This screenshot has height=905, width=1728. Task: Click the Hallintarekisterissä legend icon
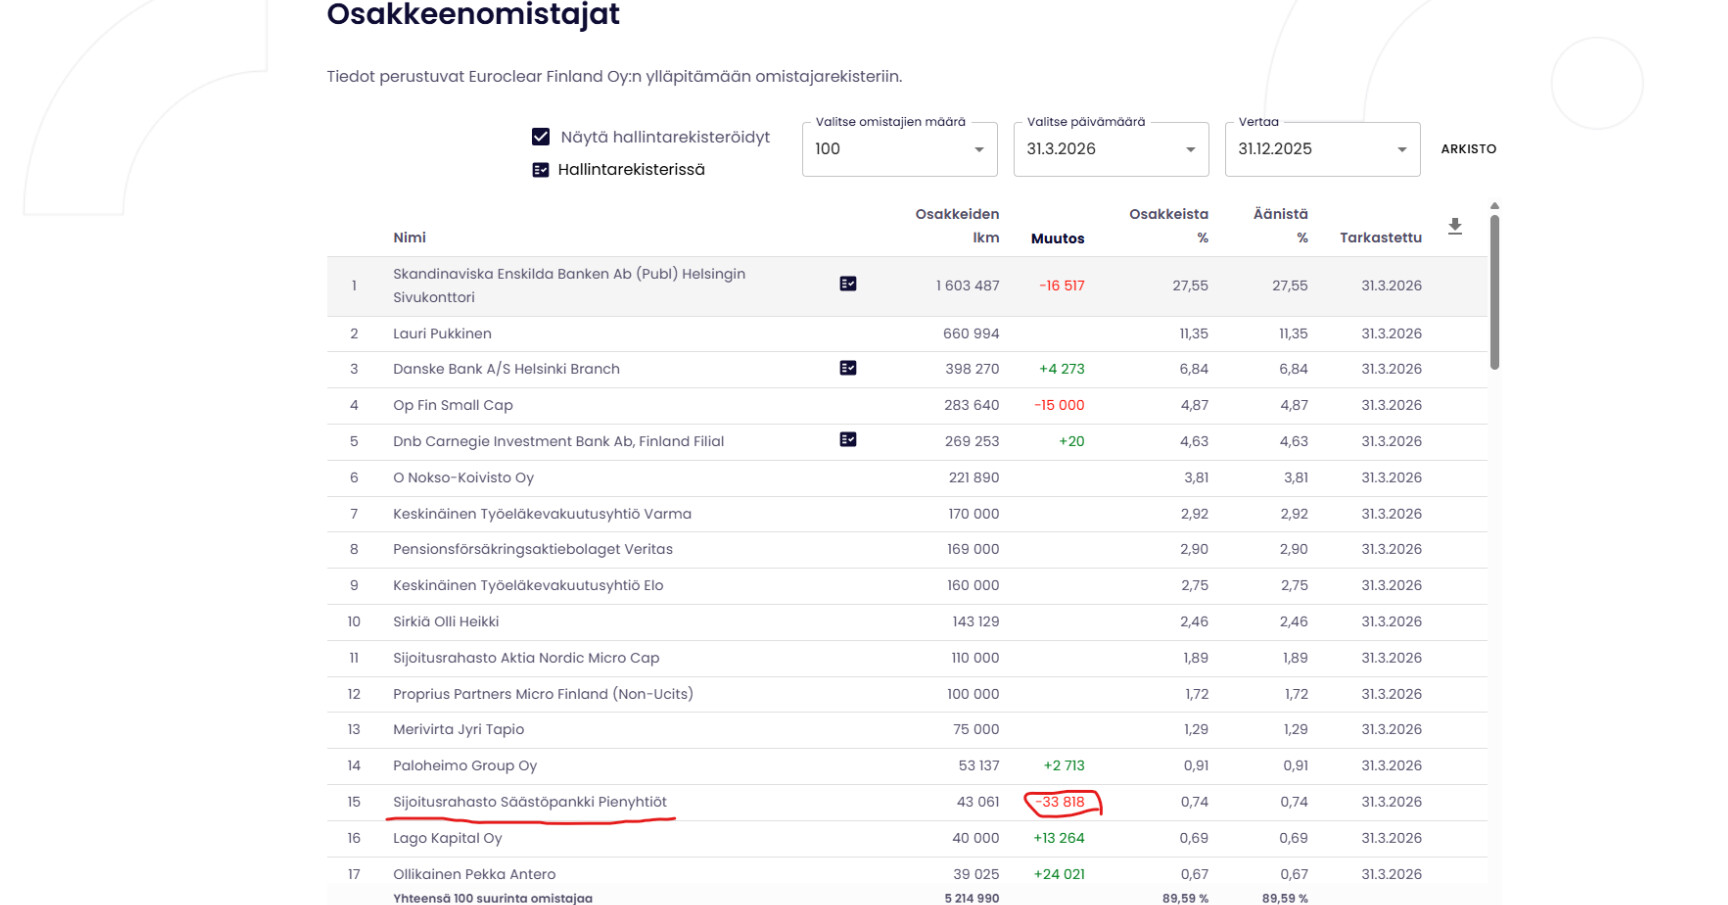click(x=541, y=170)
